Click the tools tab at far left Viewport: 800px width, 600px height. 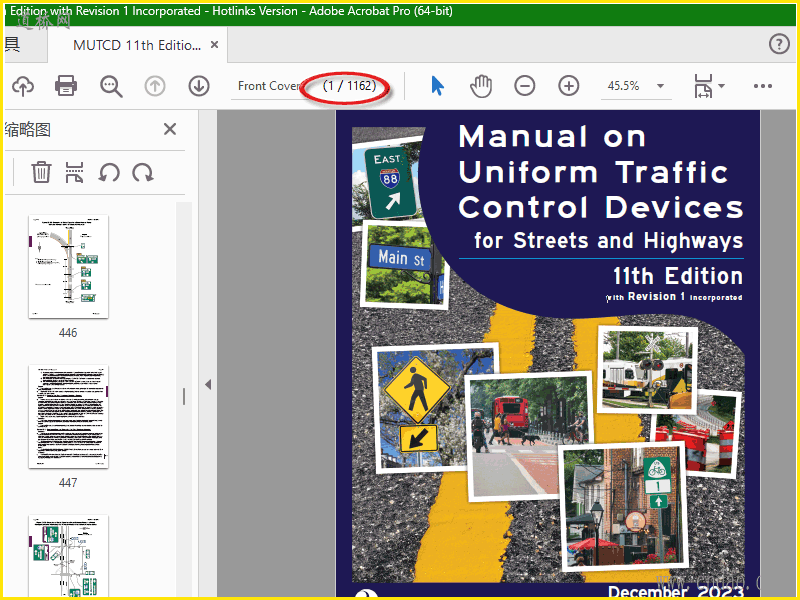(24, 45)
